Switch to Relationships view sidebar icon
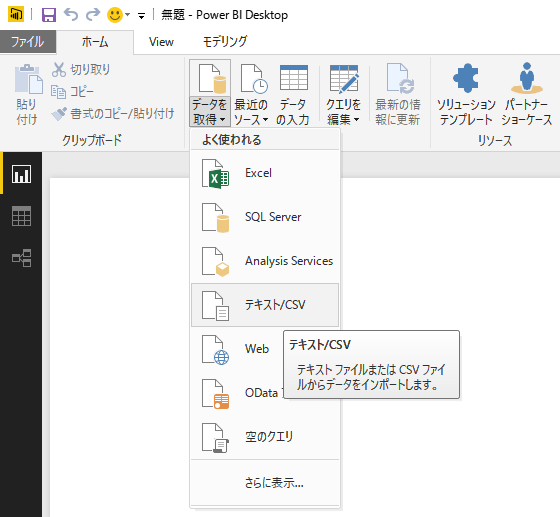Screen dimensions: 560x517 pyautogui.click(x=21, y=258)
